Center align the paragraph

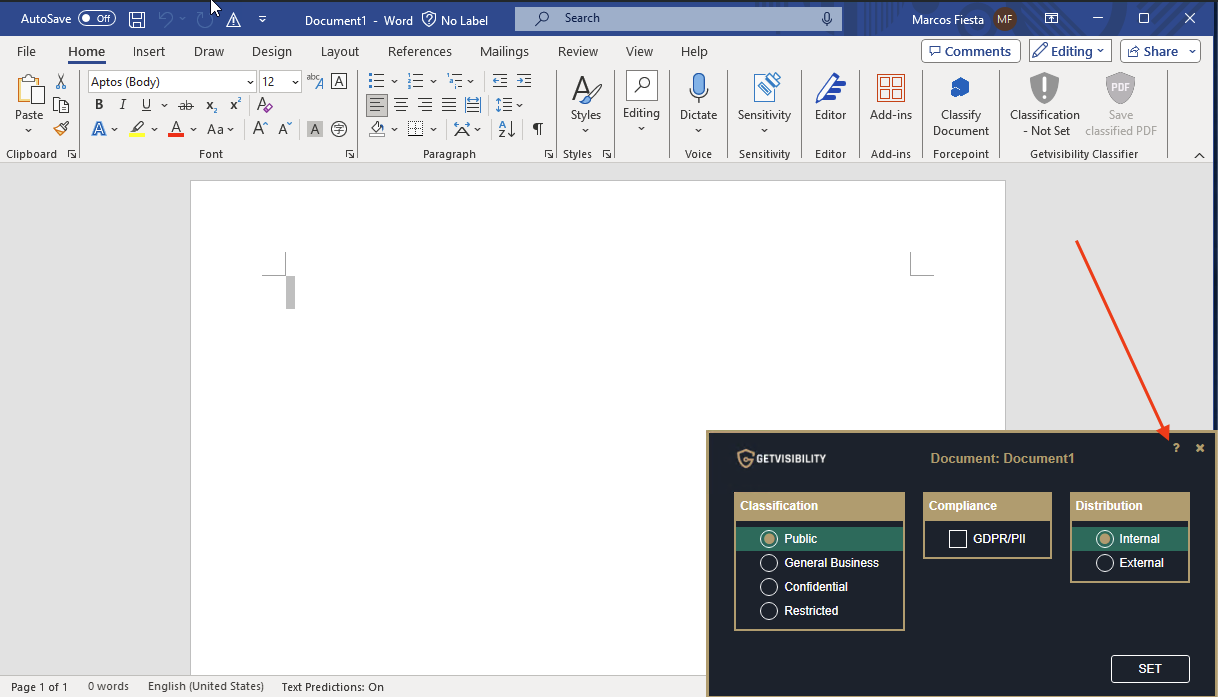coord(401,105)
